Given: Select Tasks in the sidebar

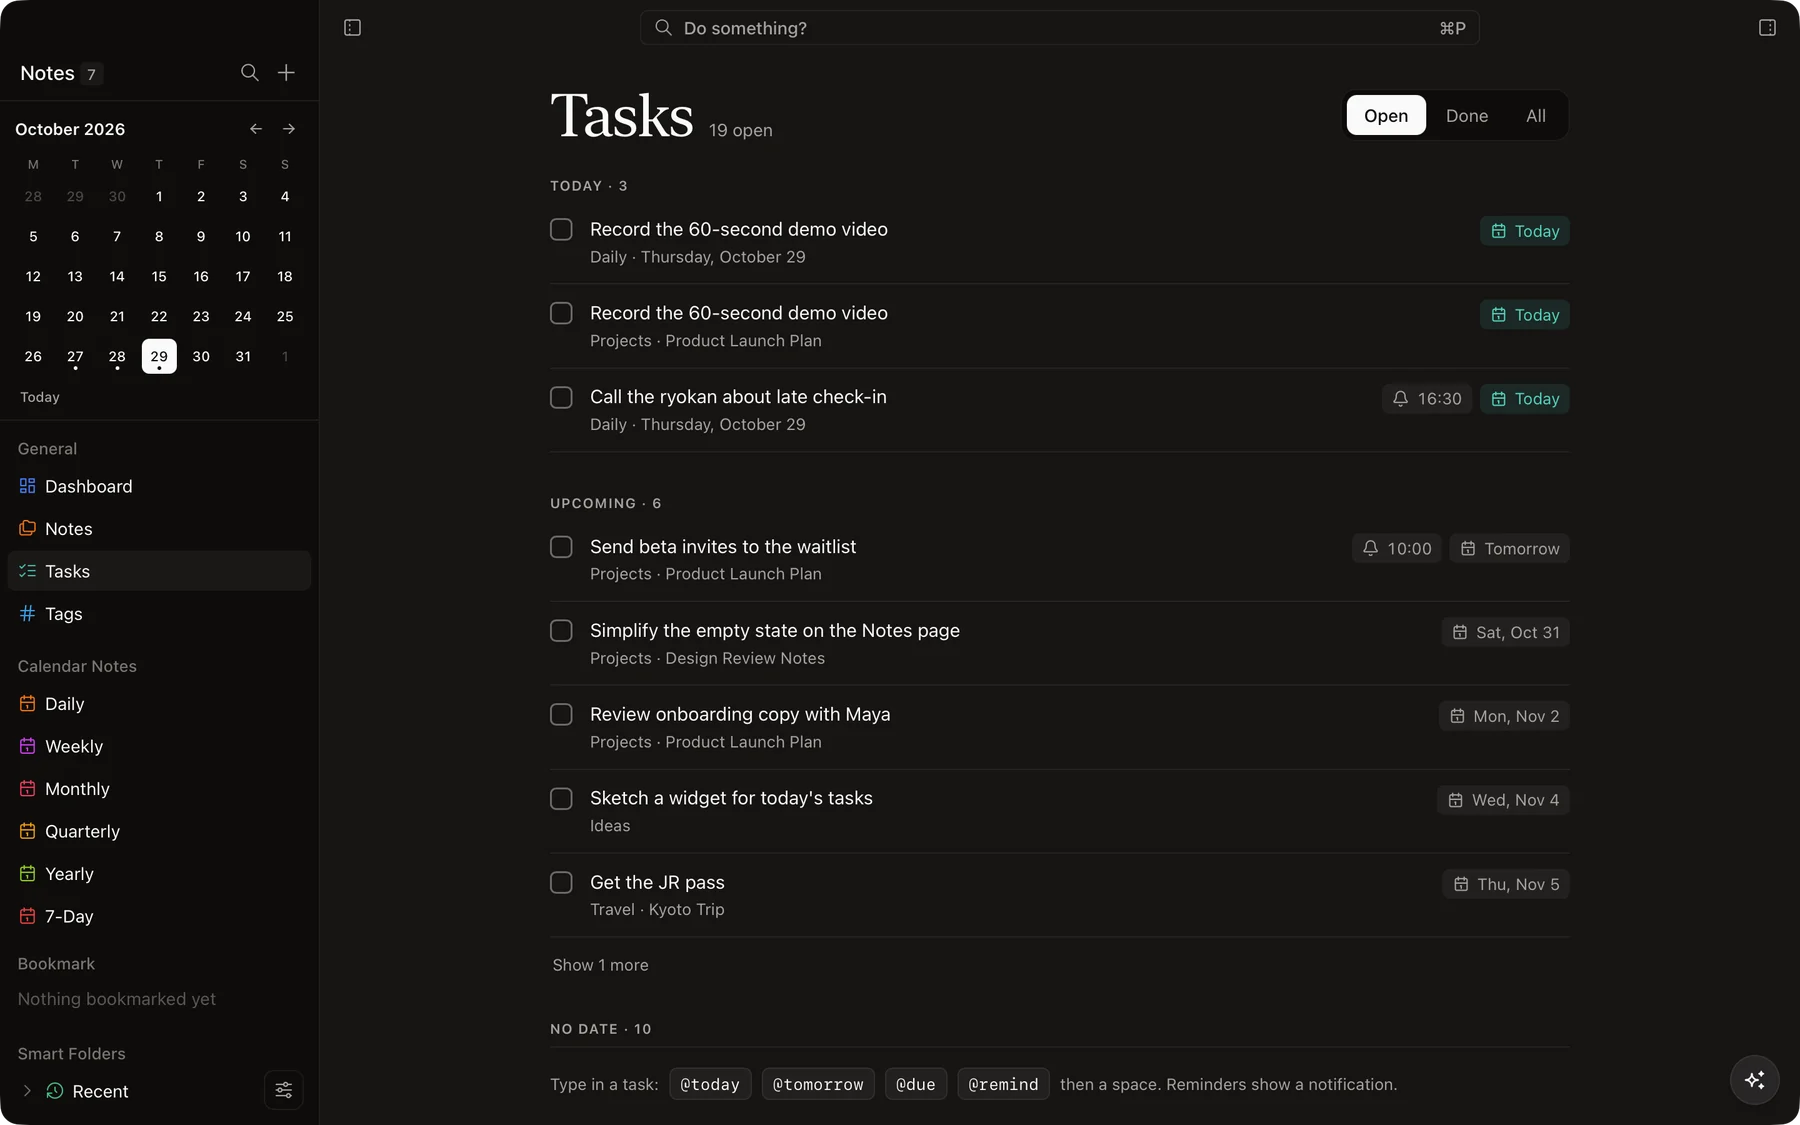Looking at the screenshot, I should pyautogui.click(x=159, y=571).
